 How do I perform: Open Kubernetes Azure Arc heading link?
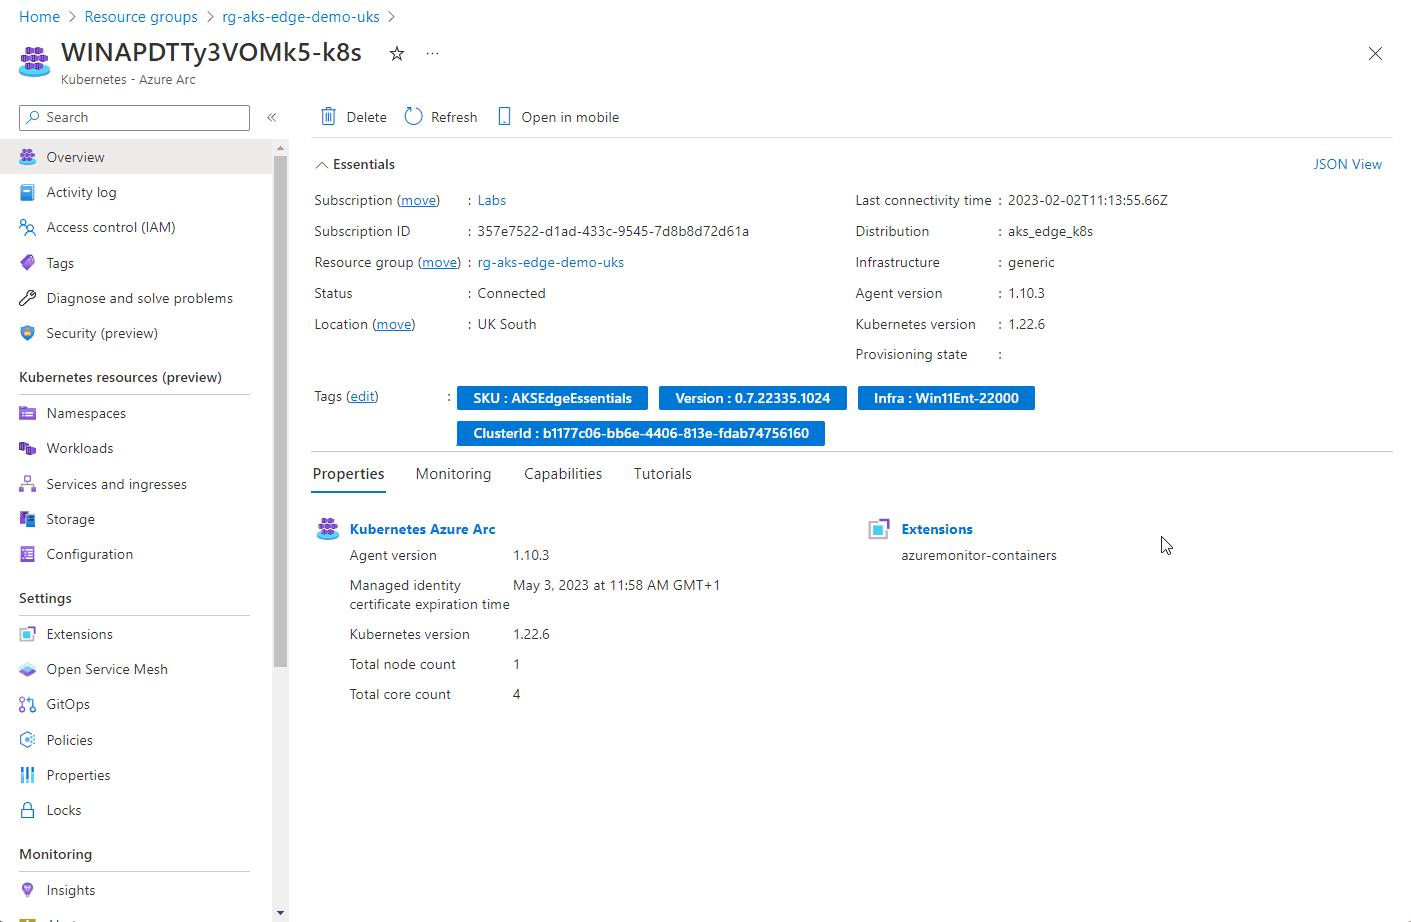click(422, 529)
